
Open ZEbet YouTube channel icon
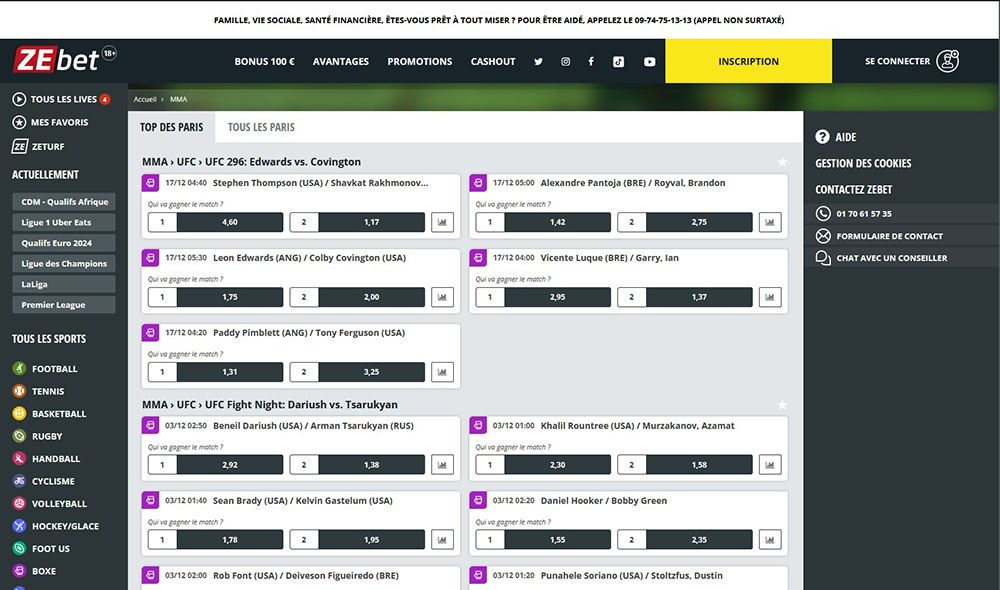tap(649, 62)
